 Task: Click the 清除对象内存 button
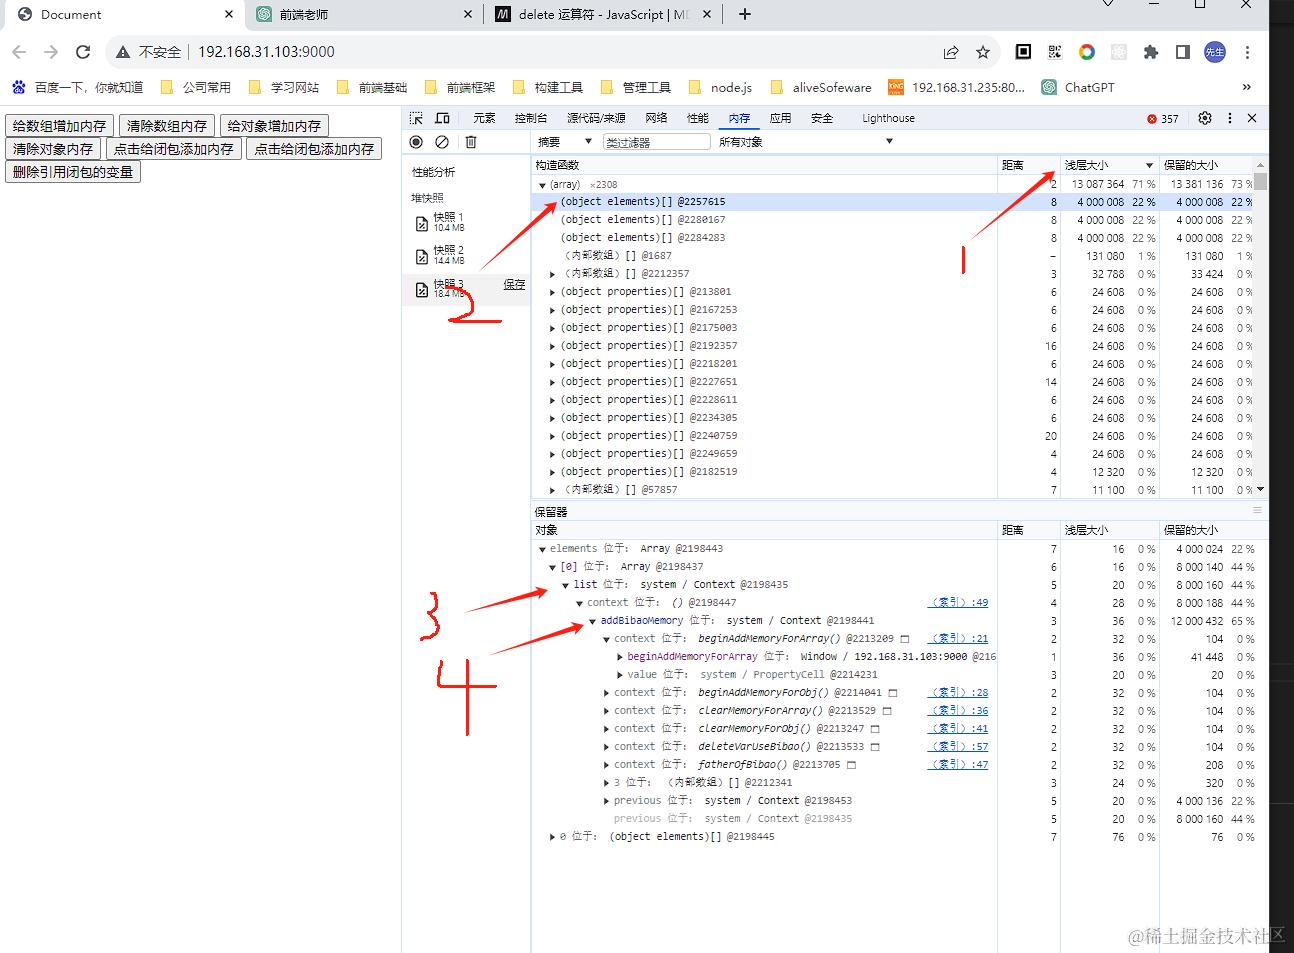(x=53, y=149)
